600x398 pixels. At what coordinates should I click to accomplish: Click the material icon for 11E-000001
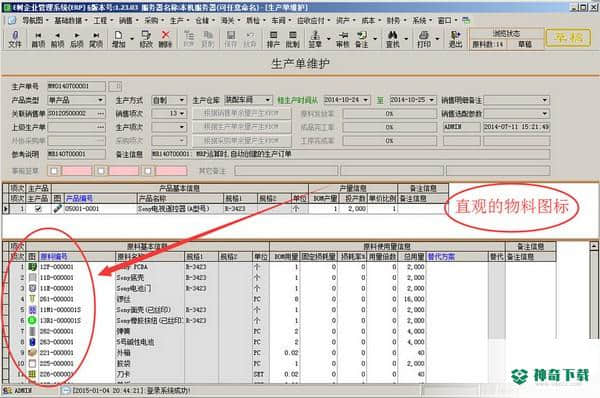coord(33,288)
